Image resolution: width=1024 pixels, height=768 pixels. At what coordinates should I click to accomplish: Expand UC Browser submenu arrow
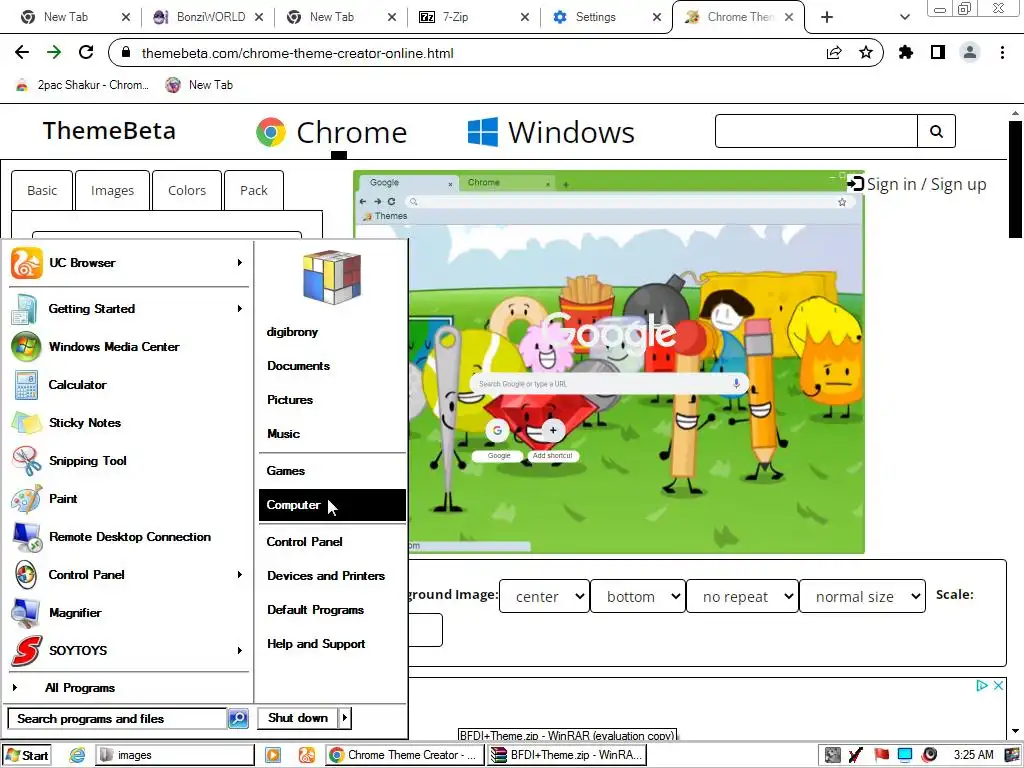[240, 263]
